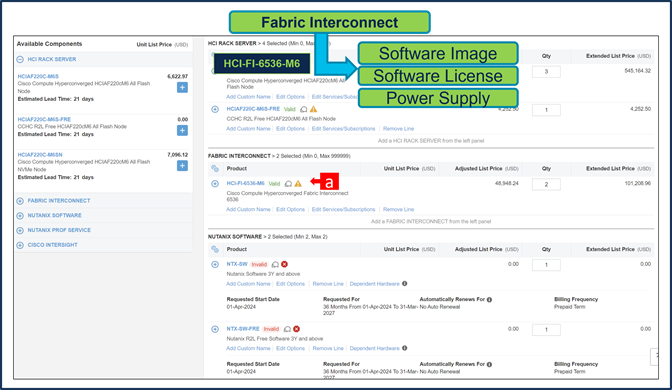The height and width of the screenshot is (390, 672).
Task: Click the 101,208.96 extended list price
Action: click(x=638, y=183)
